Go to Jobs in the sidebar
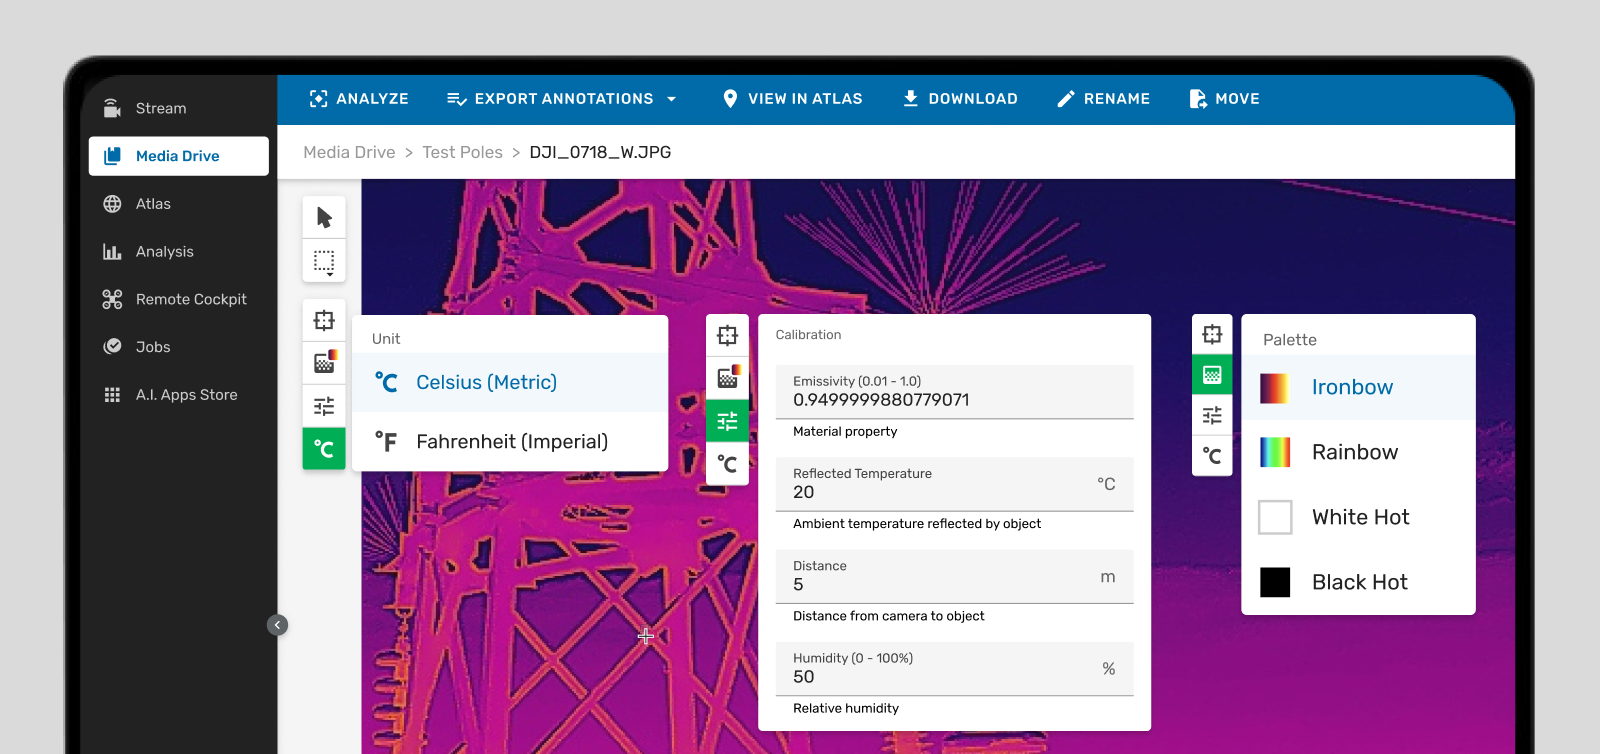 click(153, 347)
